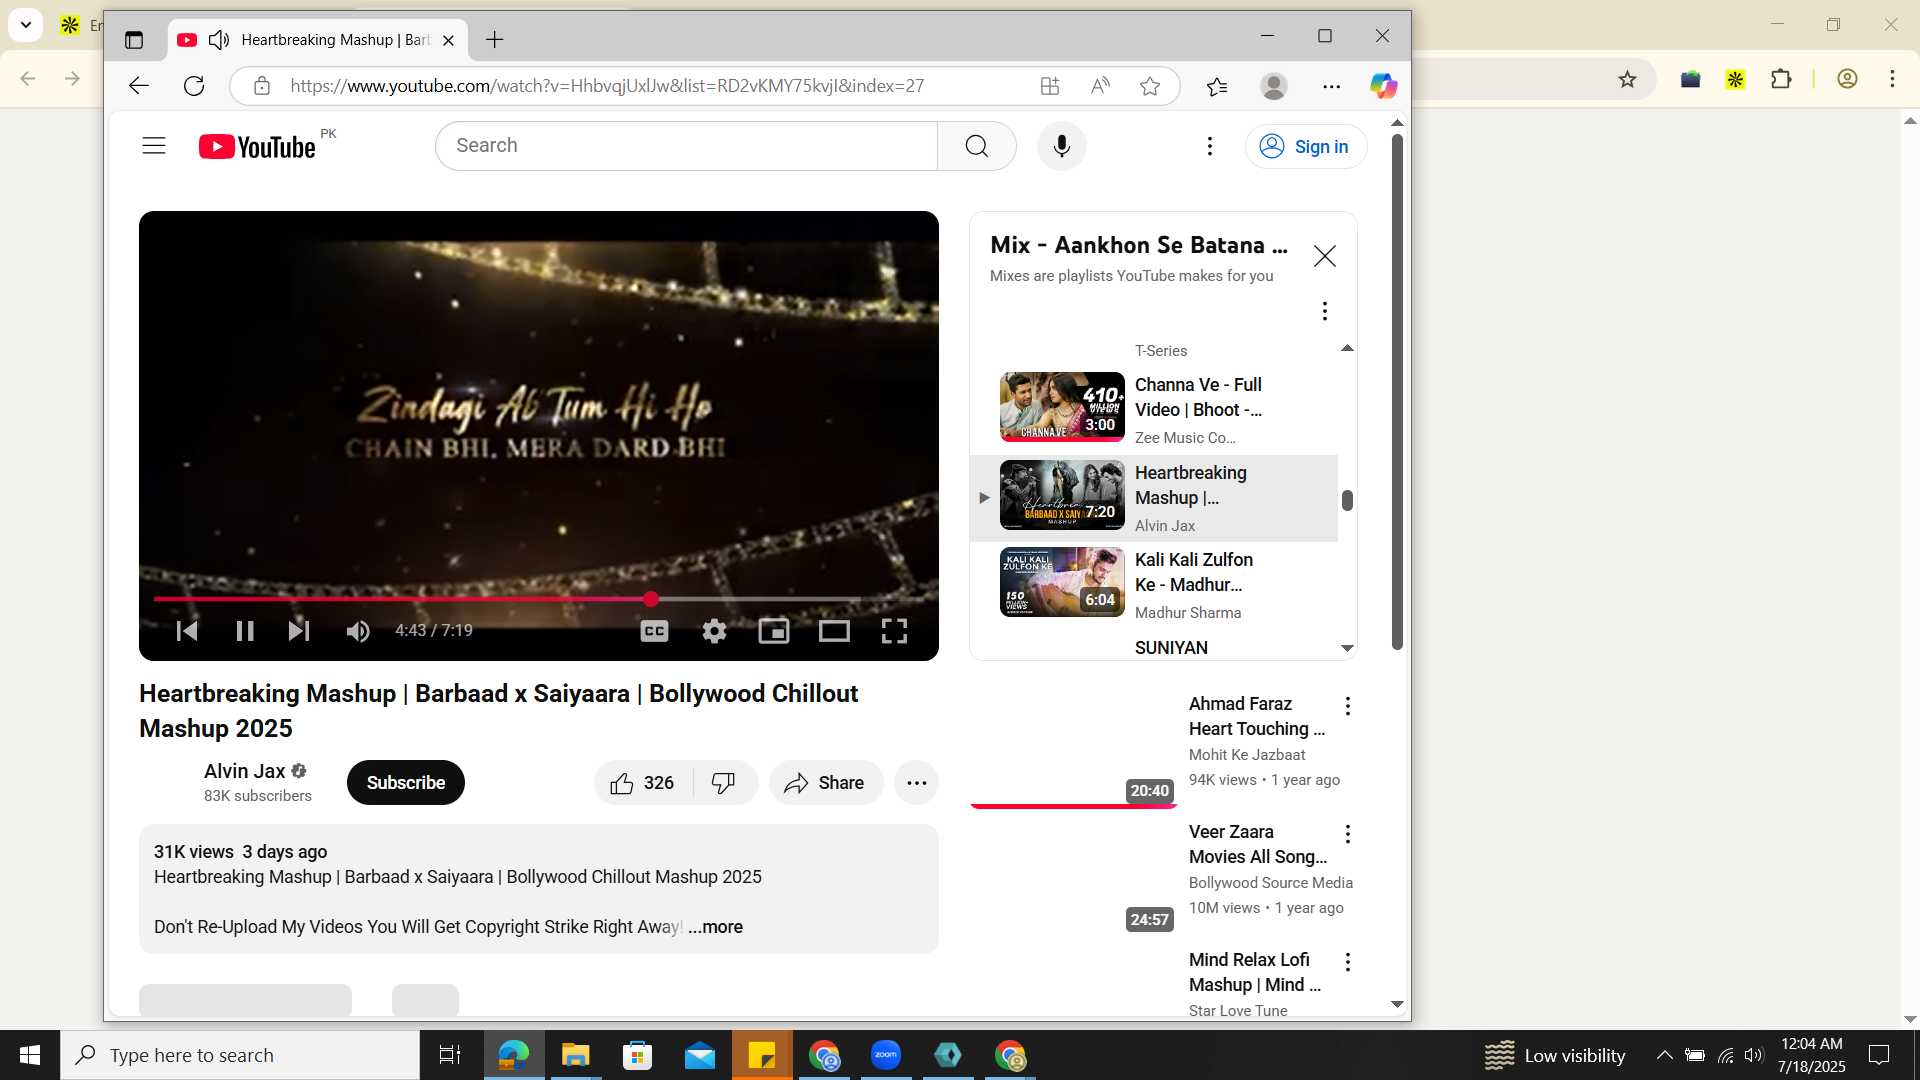Open Edge tab actions menu
Screen dimensions: 1920x1080
pyautogui.click(x=134, y=40)
